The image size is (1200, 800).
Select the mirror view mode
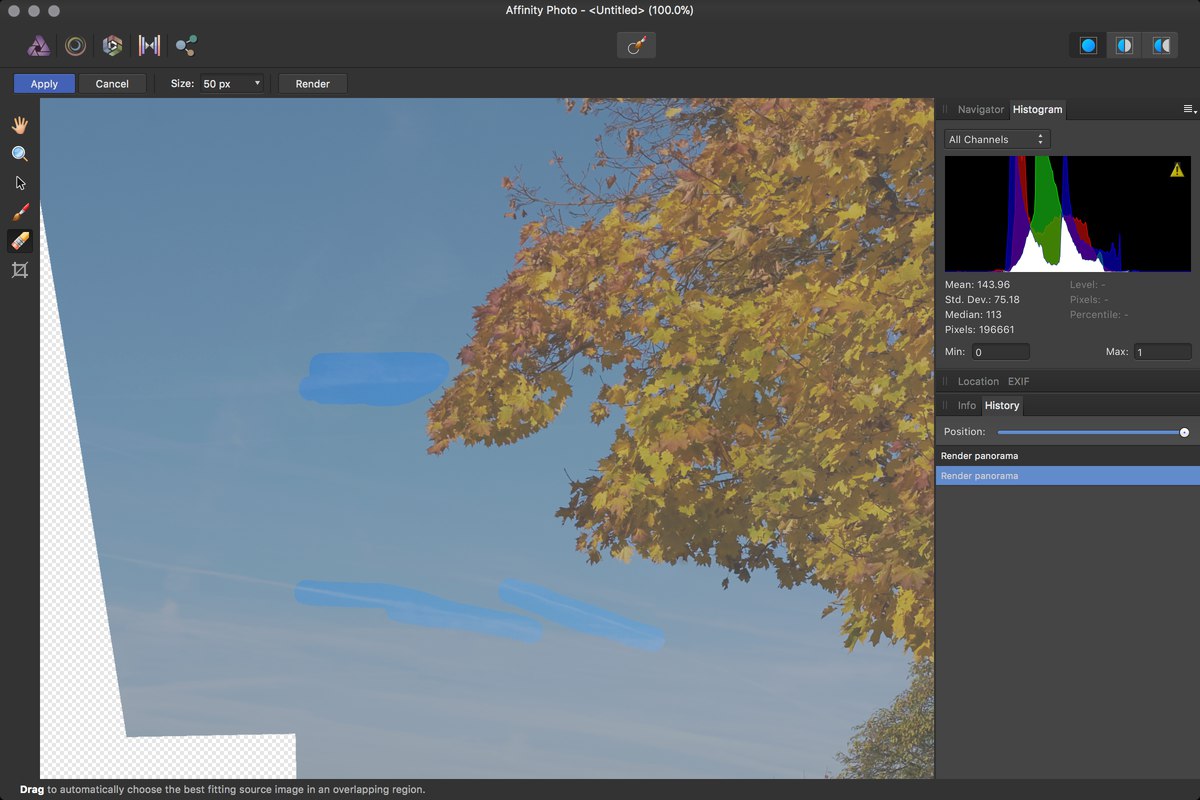pyautogui.click(x=1160, y=46)
